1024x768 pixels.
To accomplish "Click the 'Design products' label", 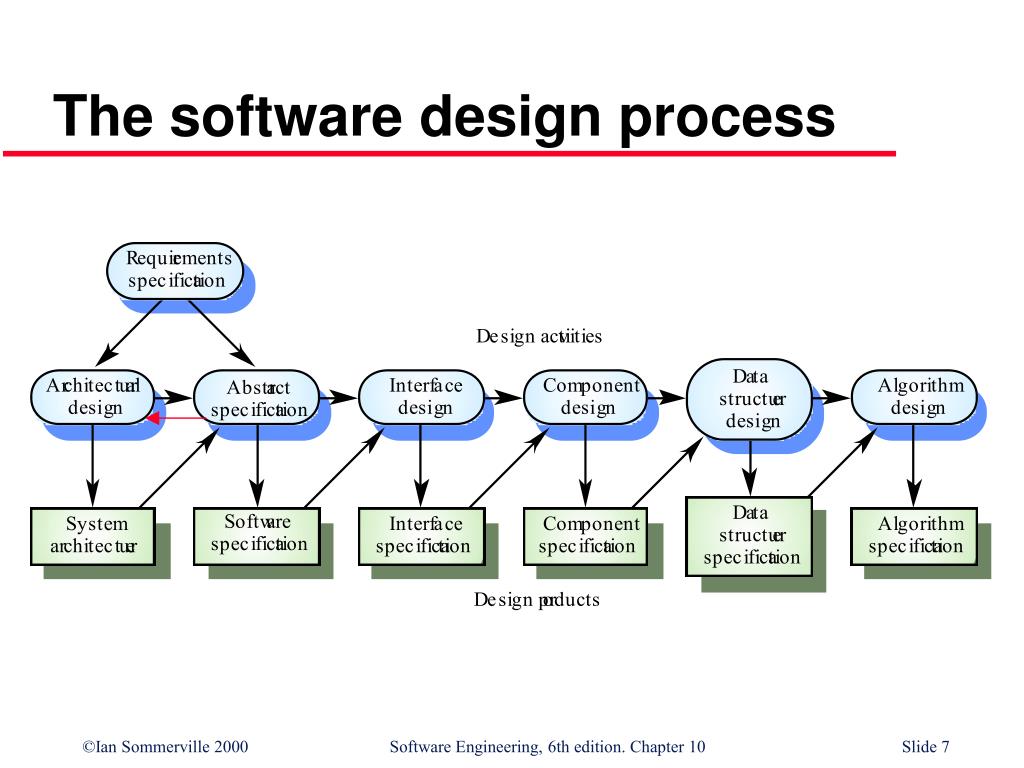I will tap(537, 600).
